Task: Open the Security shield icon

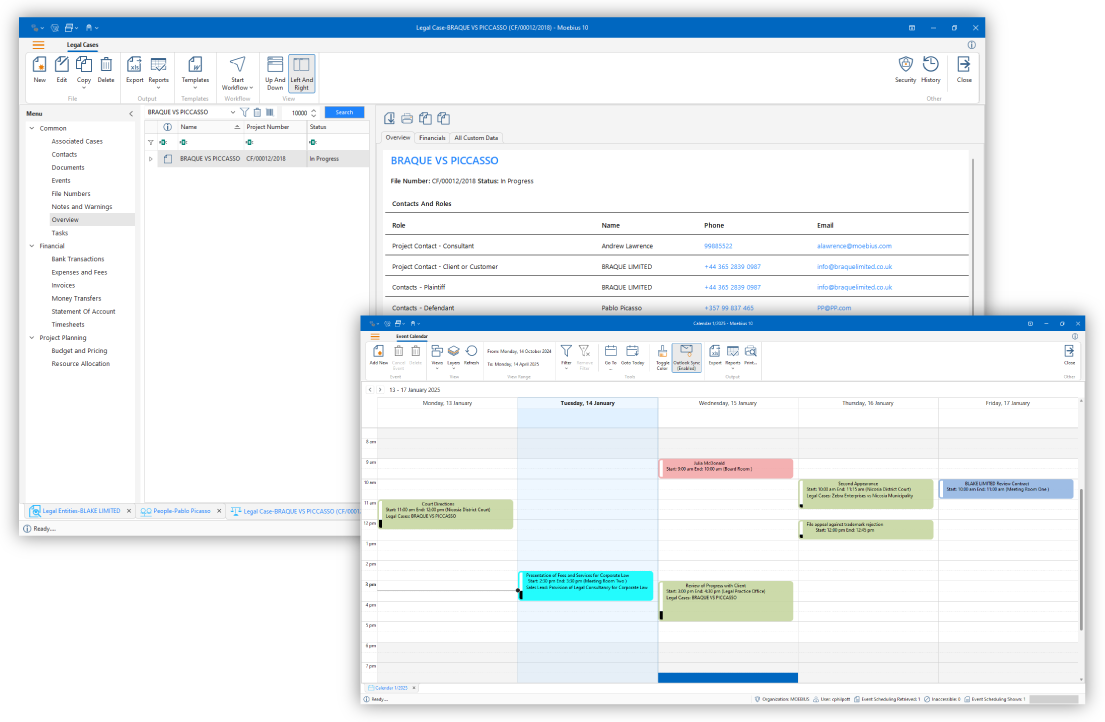Action: click(905, 68)
